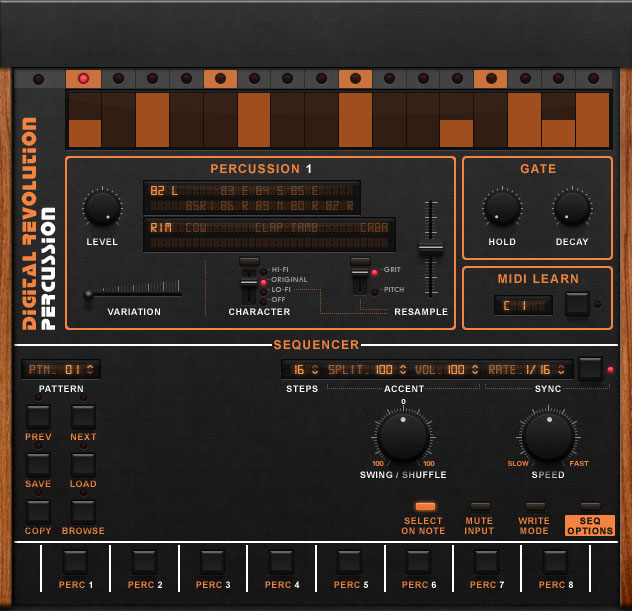Toggle WRITE MODE option
The image size is (632, 611).
point(535,507)
